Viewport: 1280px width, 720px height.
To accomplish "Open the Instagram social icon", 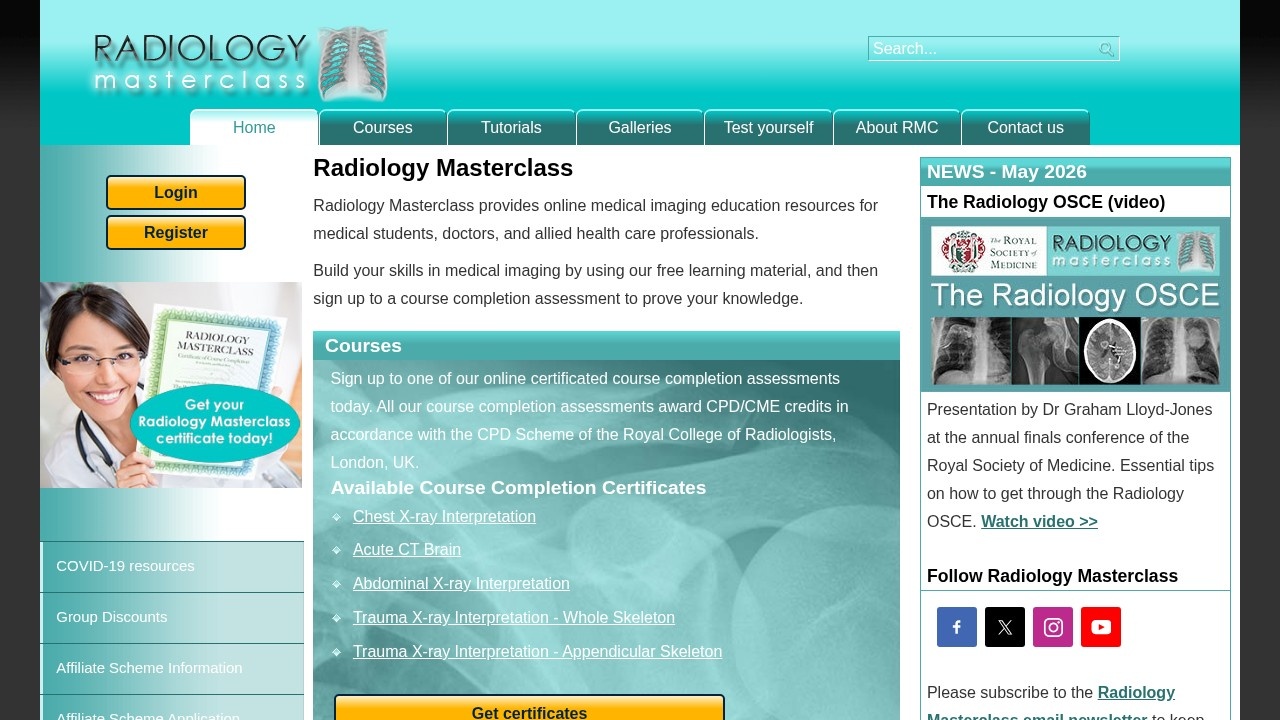I will (x=1053, y=627).
